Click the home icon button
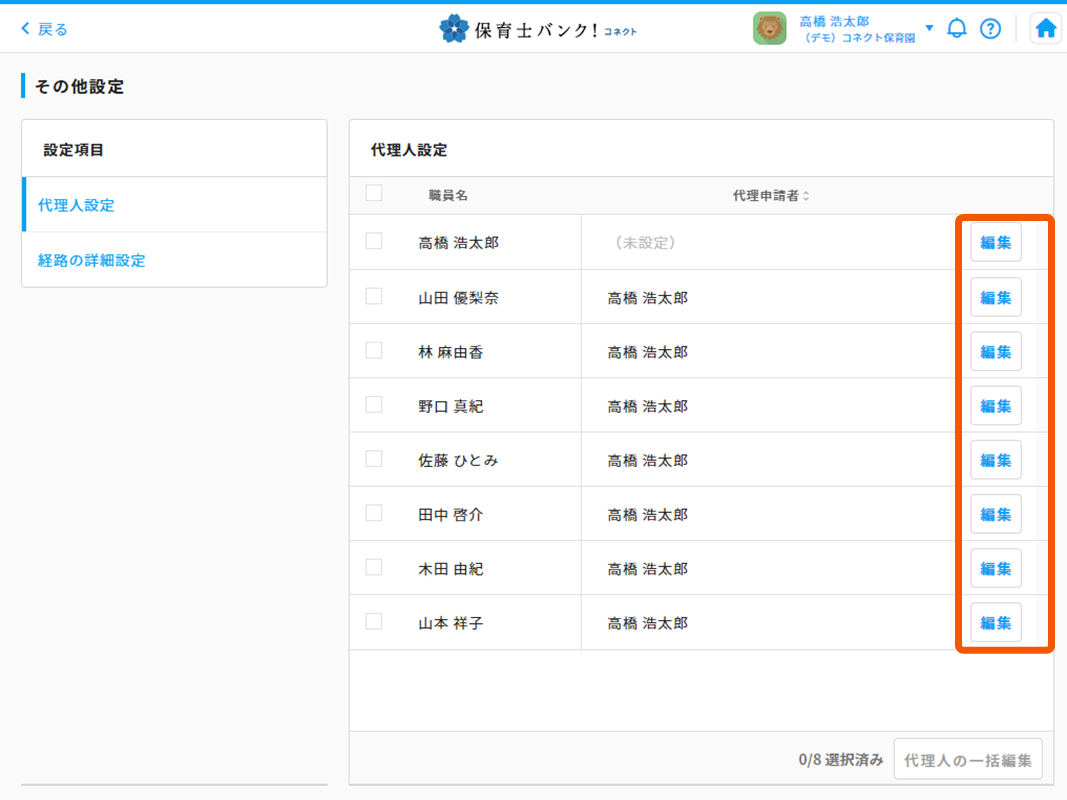 point(1045,29)
